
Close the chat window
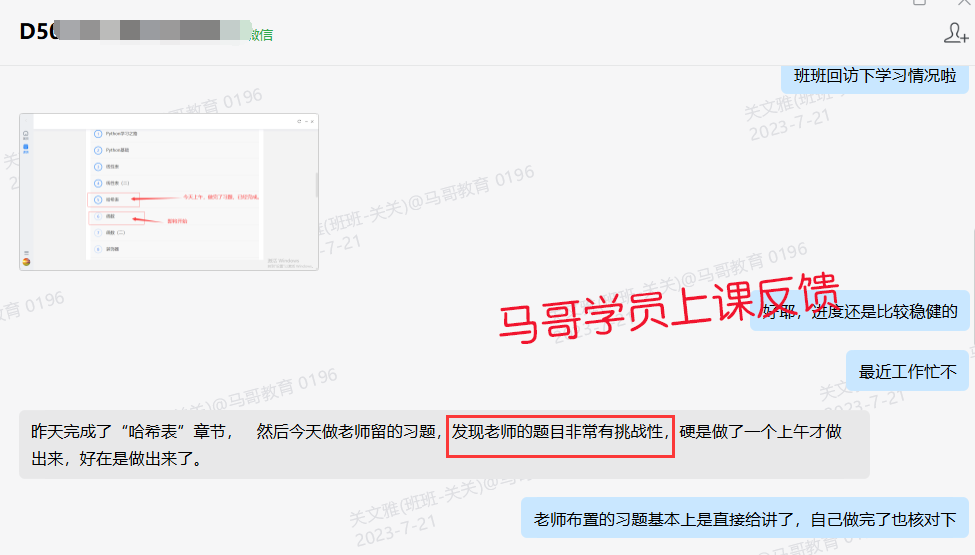coord(962,3)
